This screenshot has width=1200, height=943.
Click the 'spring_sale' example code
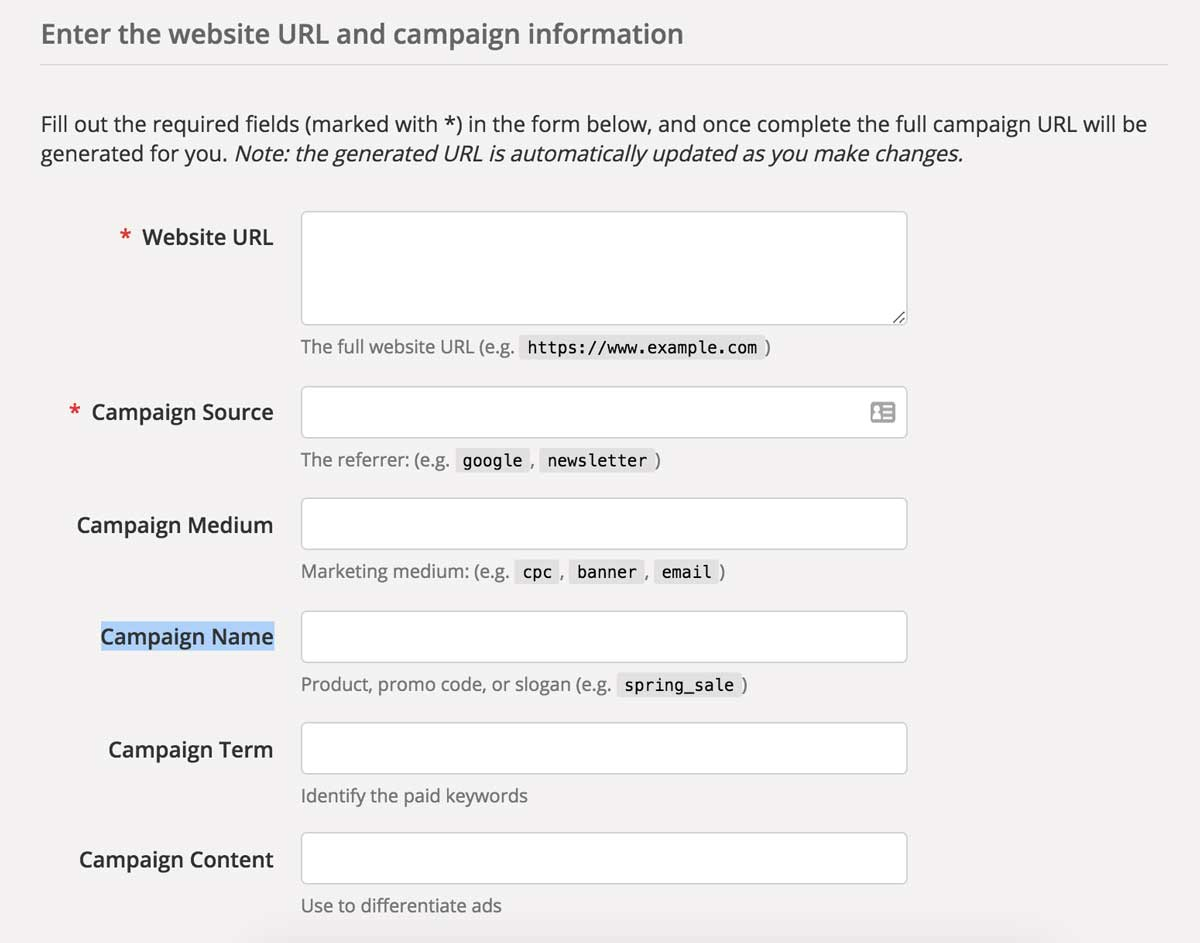[x=679, y=686]
